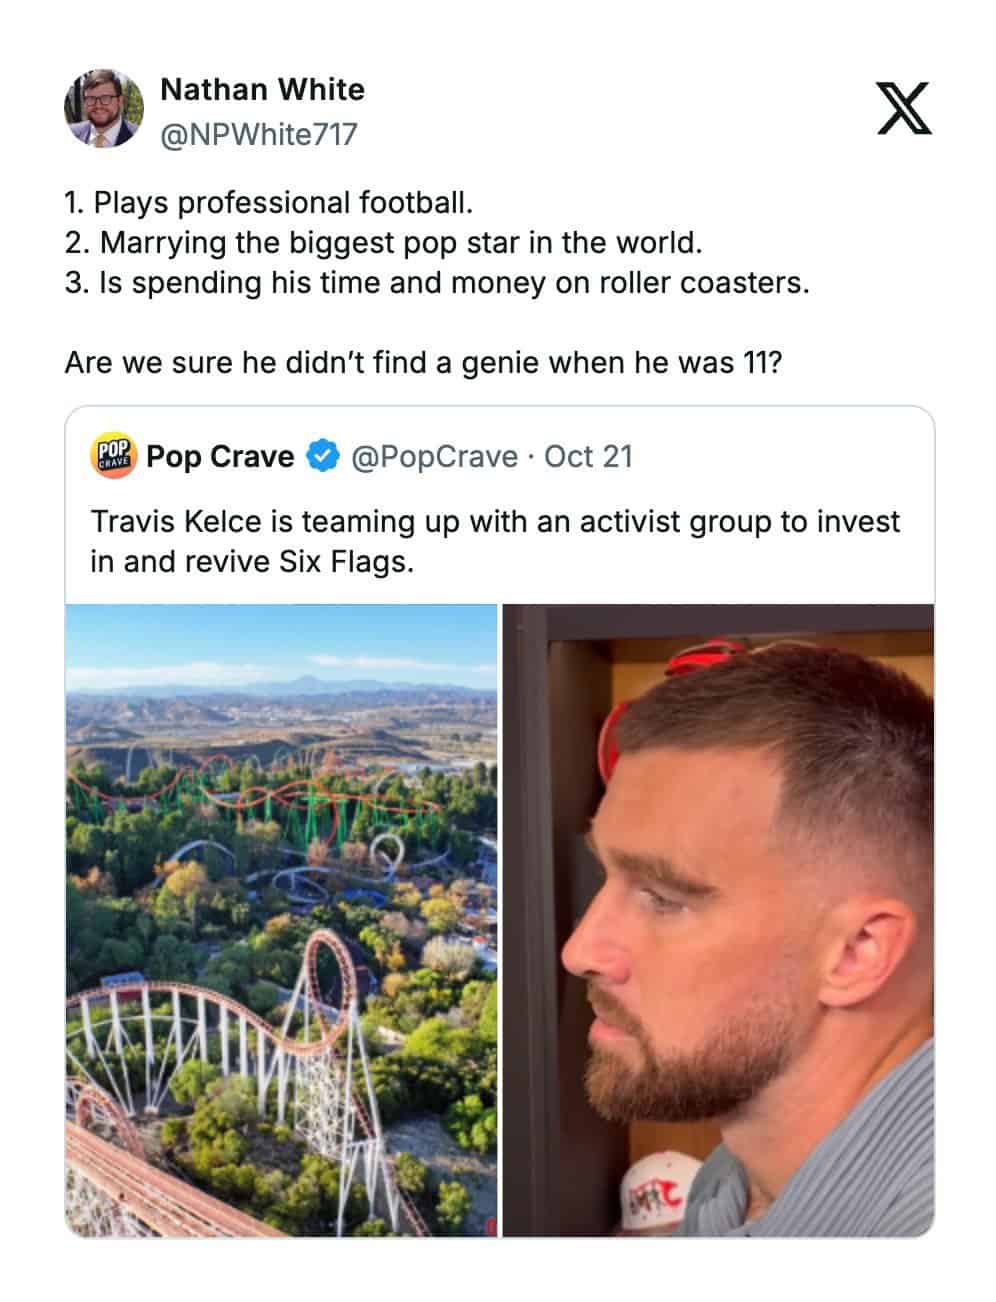Click the @NPWhite717 handle
Viewport: 996px width, 1302px height.
tap(258, 134)
